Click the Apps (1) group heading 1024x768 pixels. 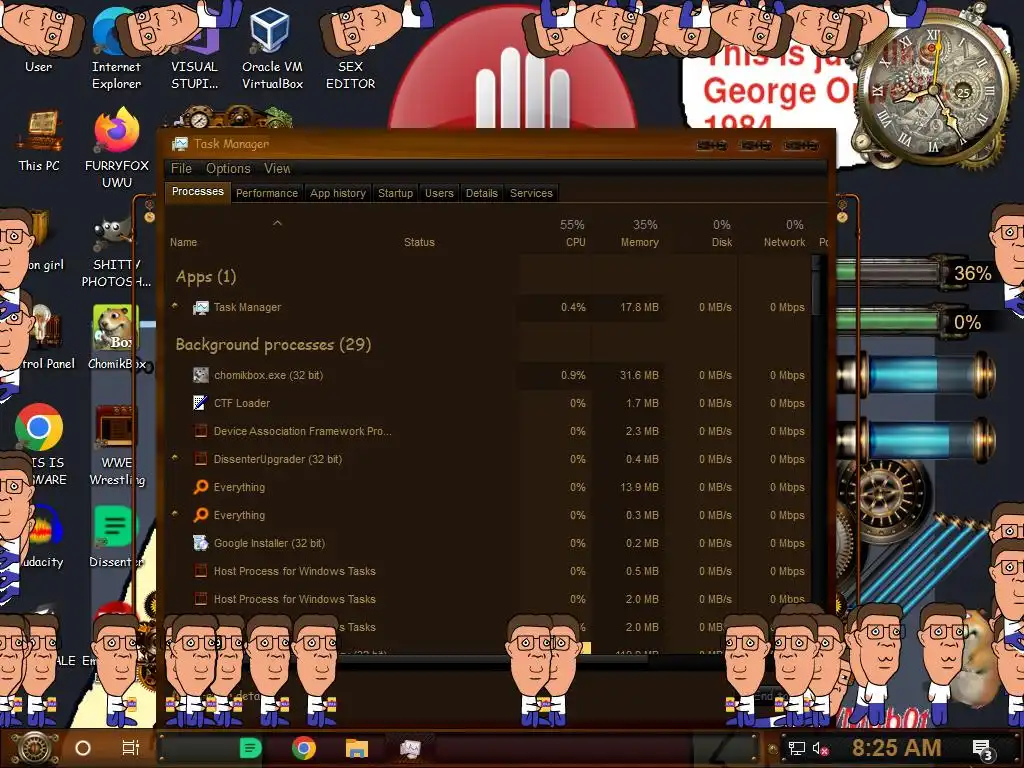point(206,276)
